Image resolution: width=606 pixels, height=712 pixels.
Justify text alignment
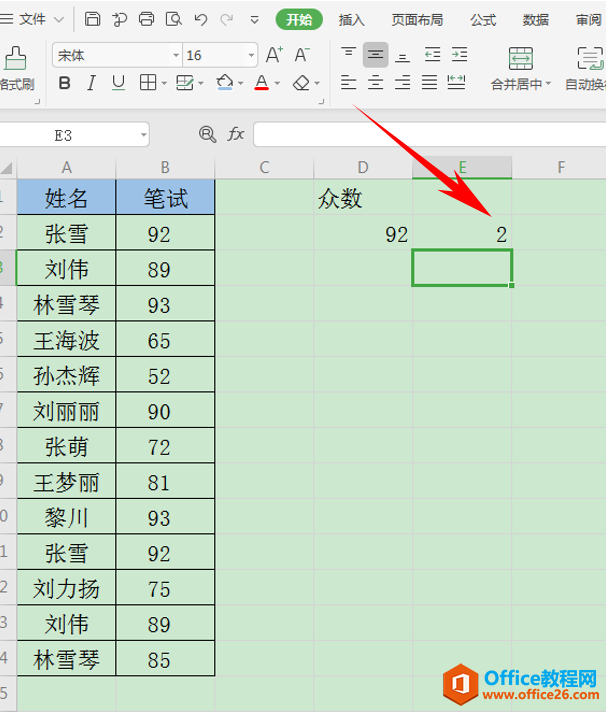click(x=429, y=82)
